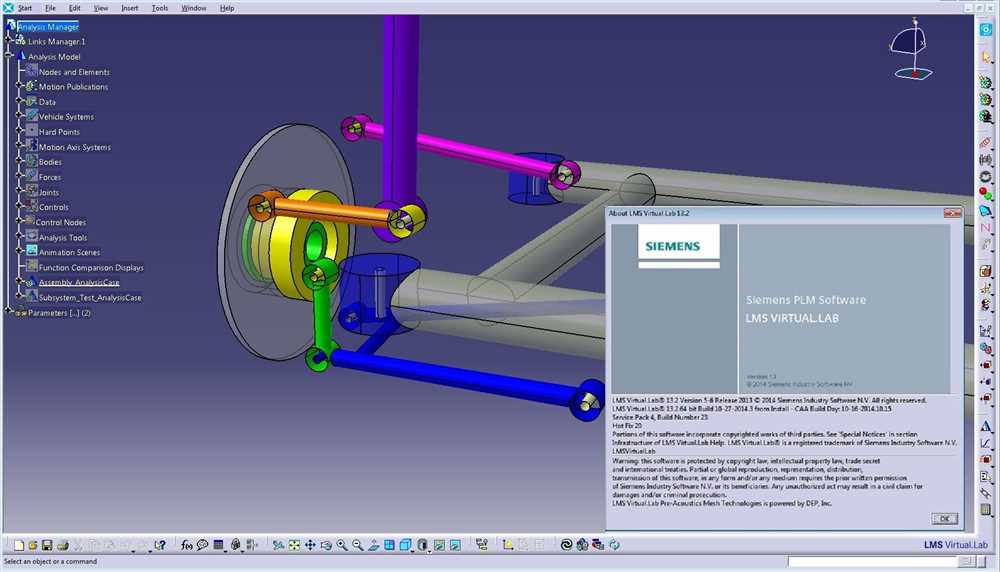Open the Start menu
Viewport: 1000px width, 572px height.
pos(25,8)
